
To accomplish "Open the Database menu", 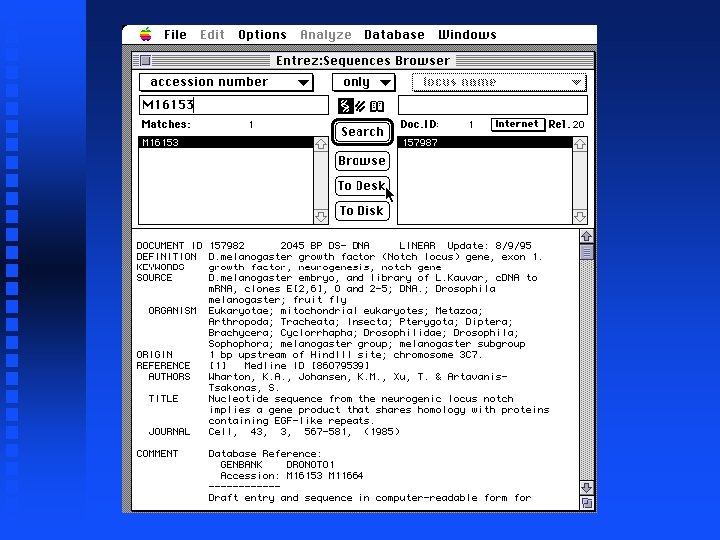I will [x=394, y=35].
